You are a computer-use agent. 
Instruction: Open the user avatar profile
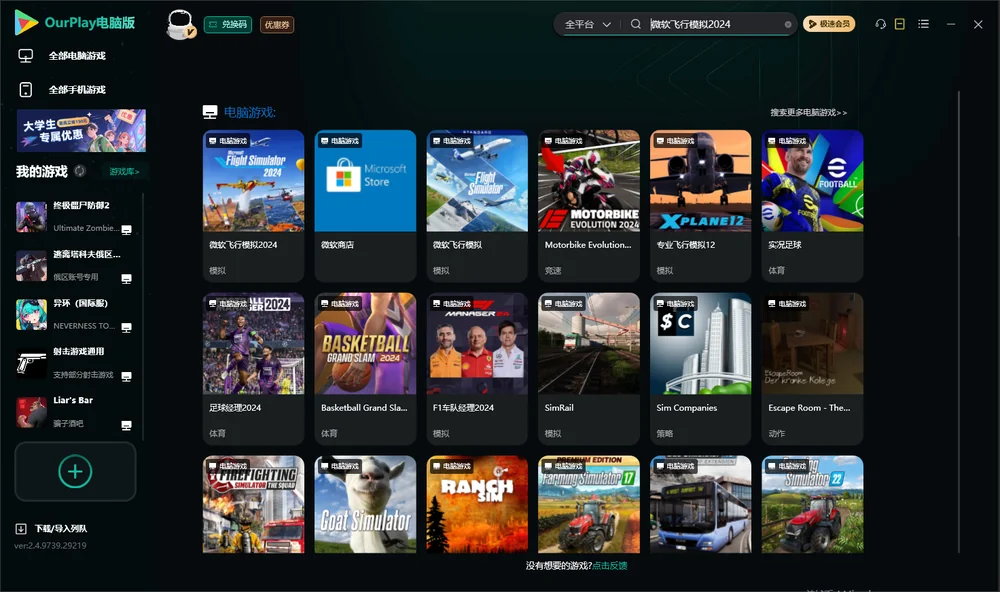(180, 24)
